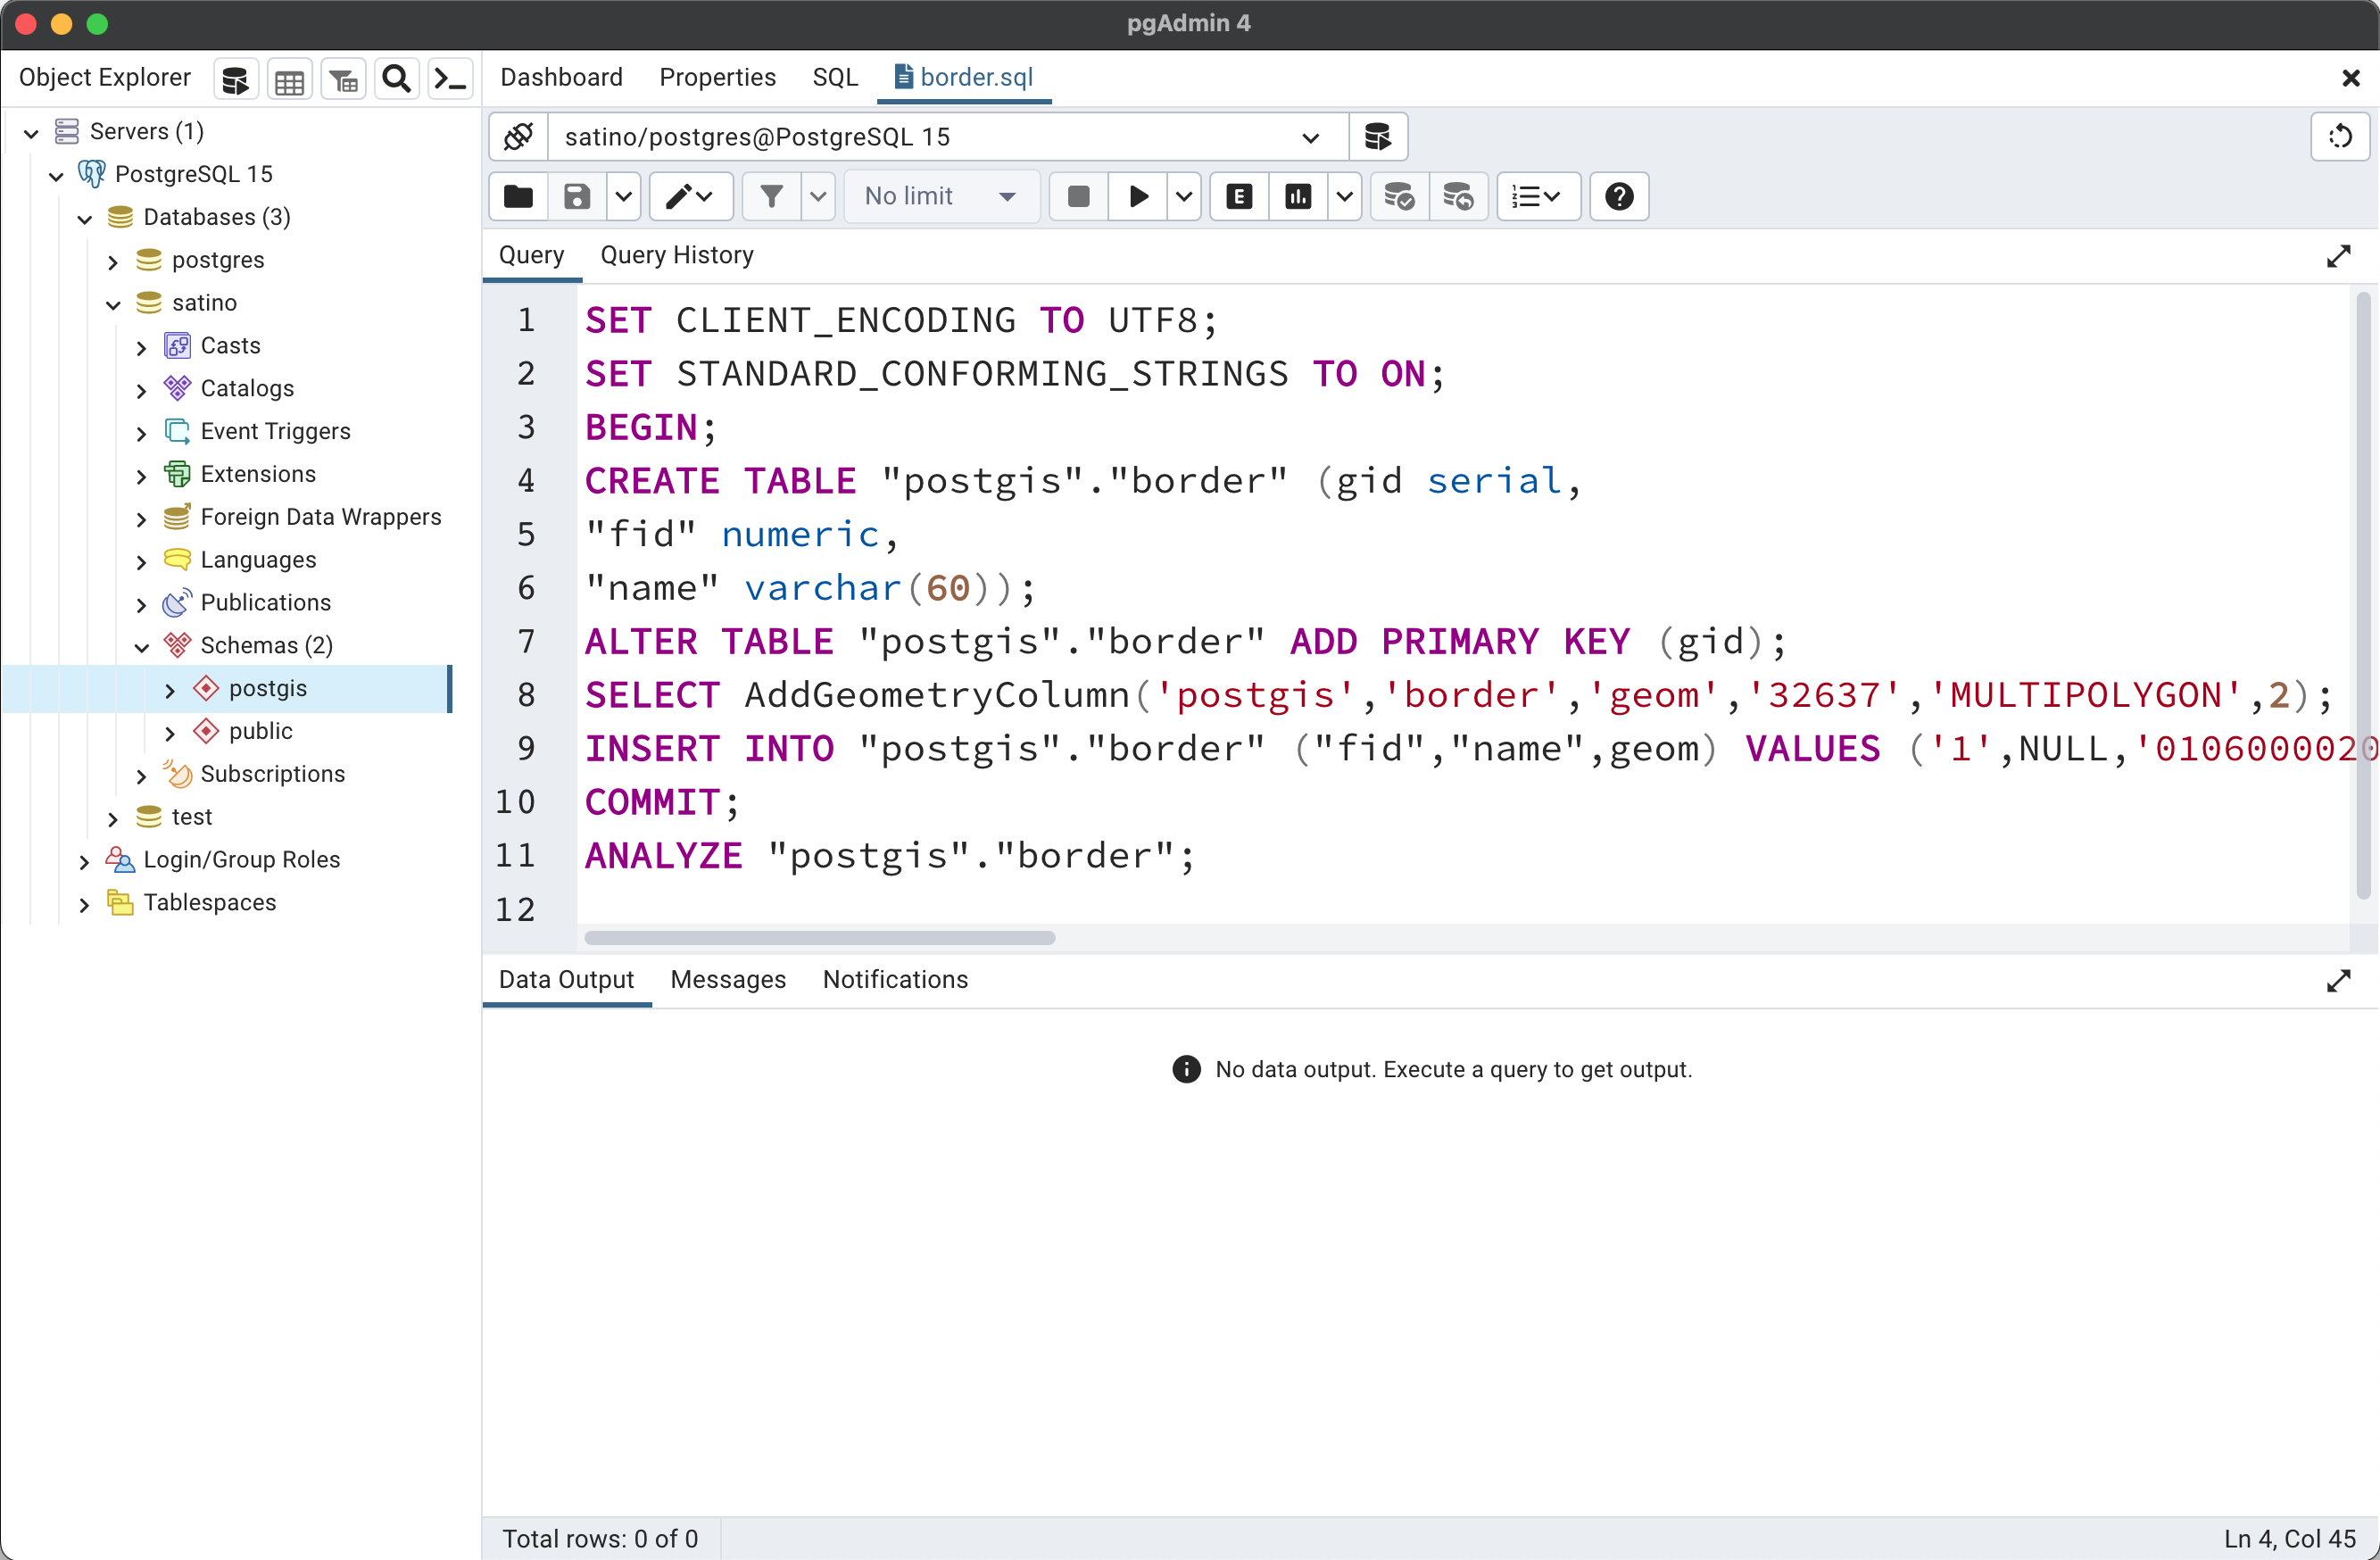2380x1560 pixels.
Task: Collapse the satino database node
Action: pos(113,304)
